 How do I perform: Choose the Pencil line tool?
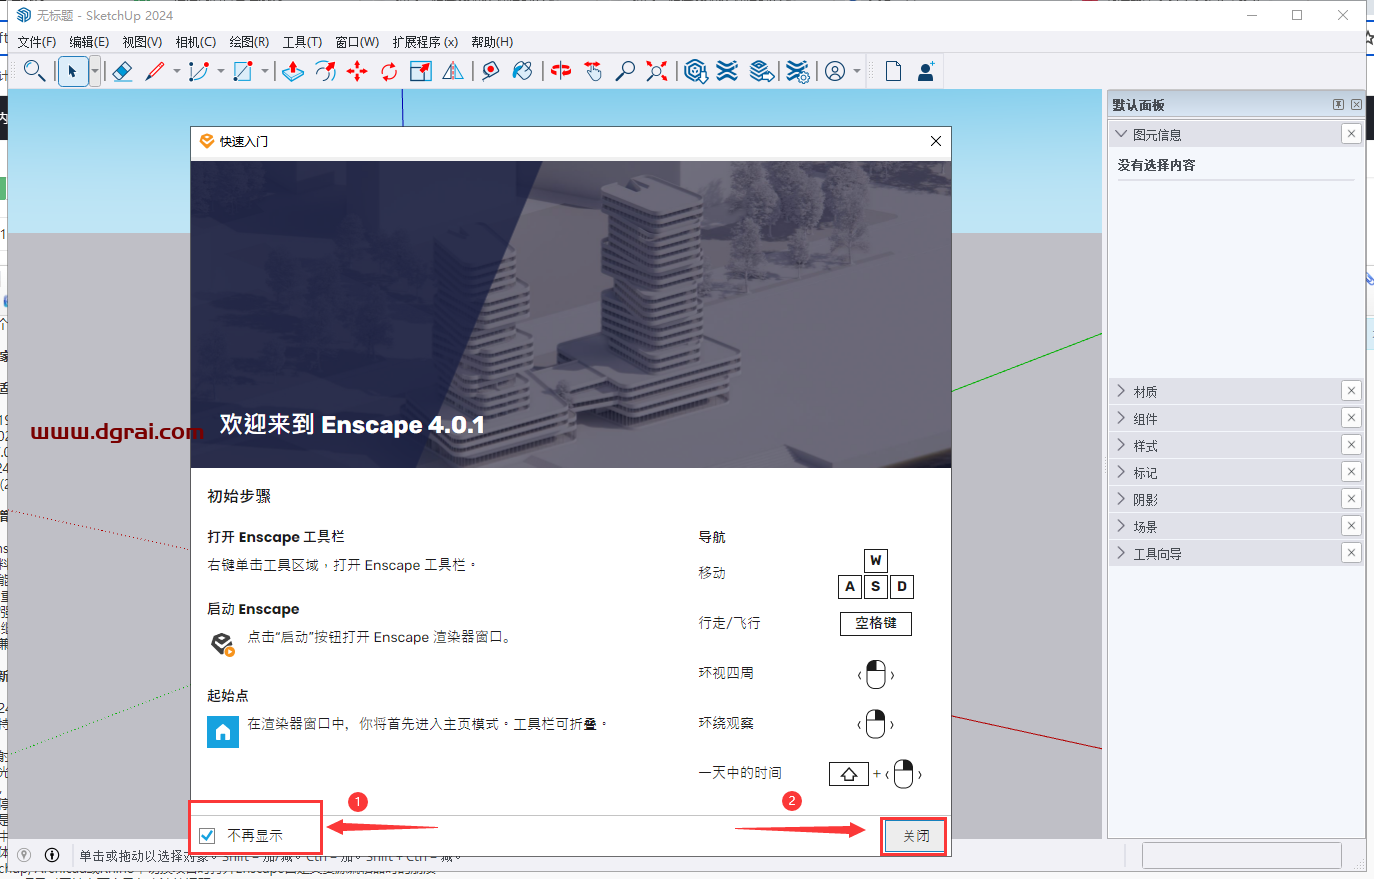coord(155,71)
